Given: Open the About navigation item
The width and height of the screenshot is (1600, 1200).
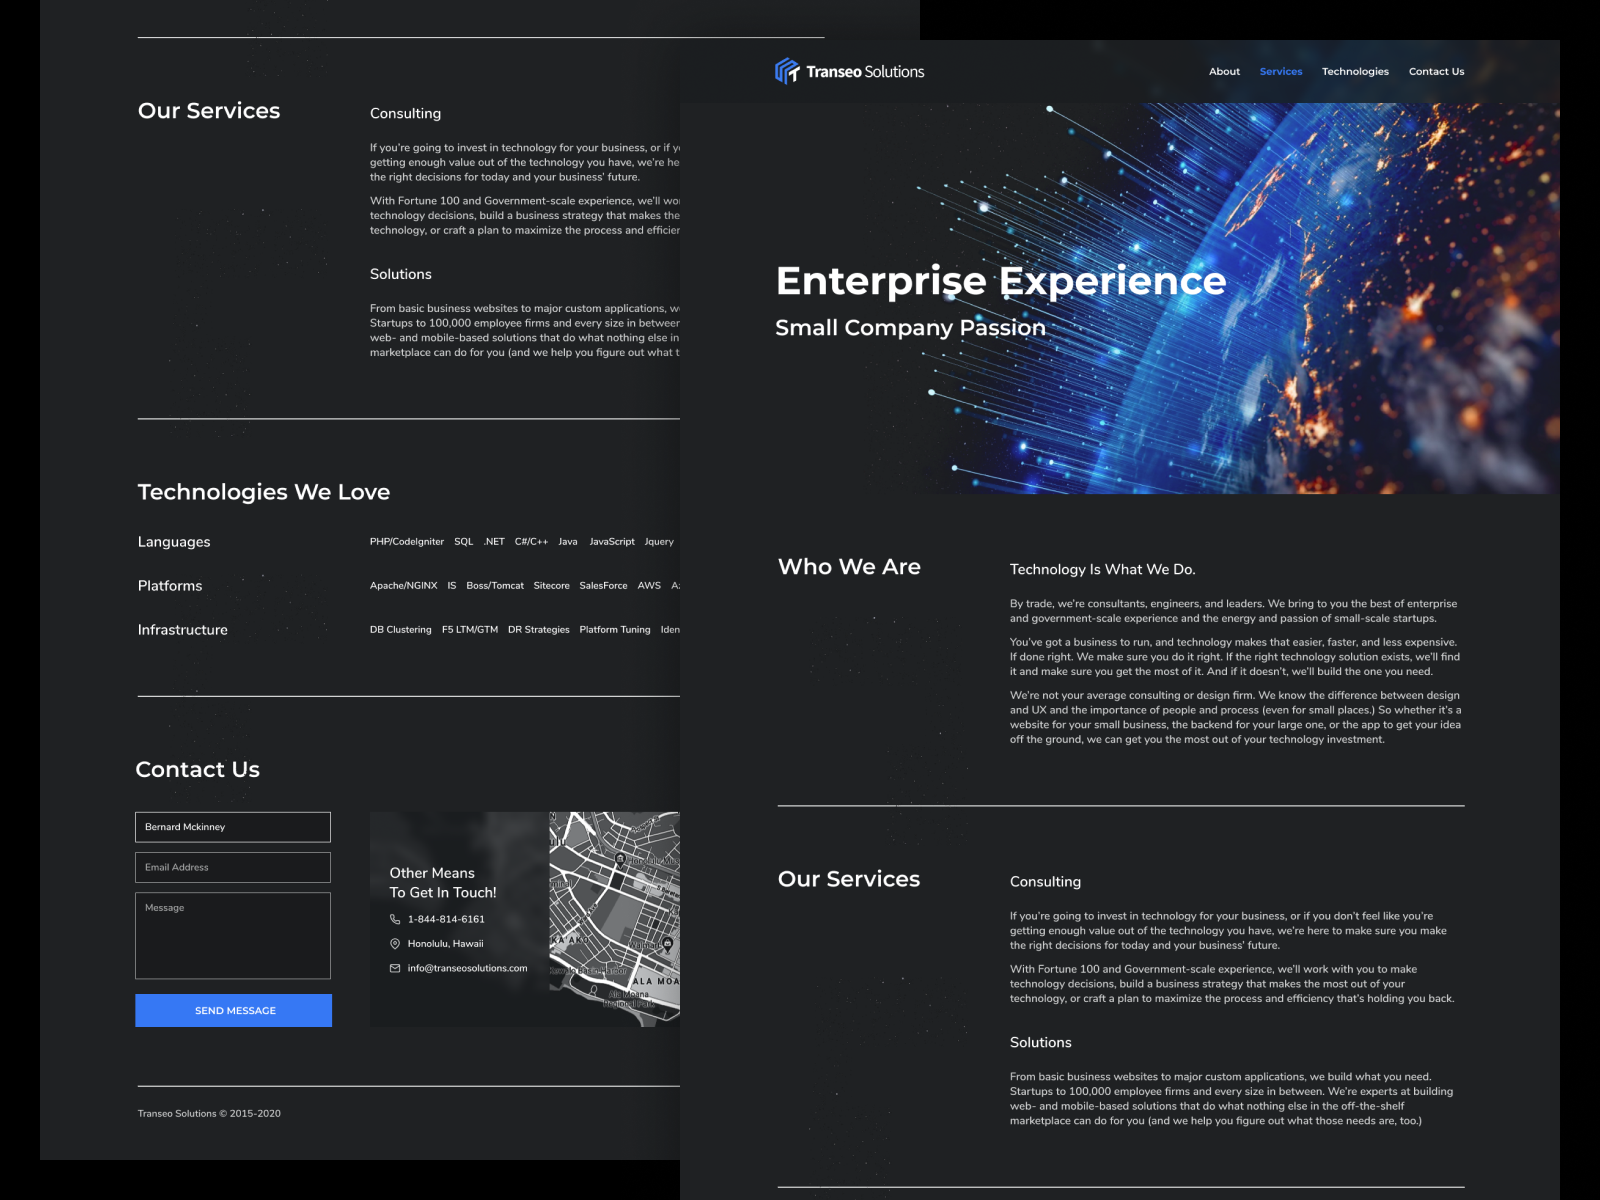Looking at the screenshot, I should tap(1224, 71).
